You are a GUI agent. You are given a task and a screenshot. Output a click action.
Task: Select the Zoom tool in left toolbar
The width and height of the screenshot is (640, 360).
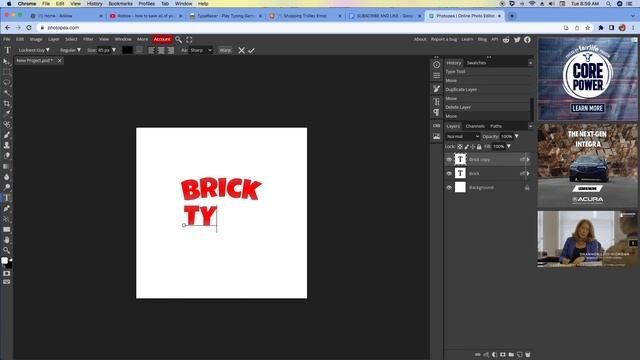[x=7, y=250]
